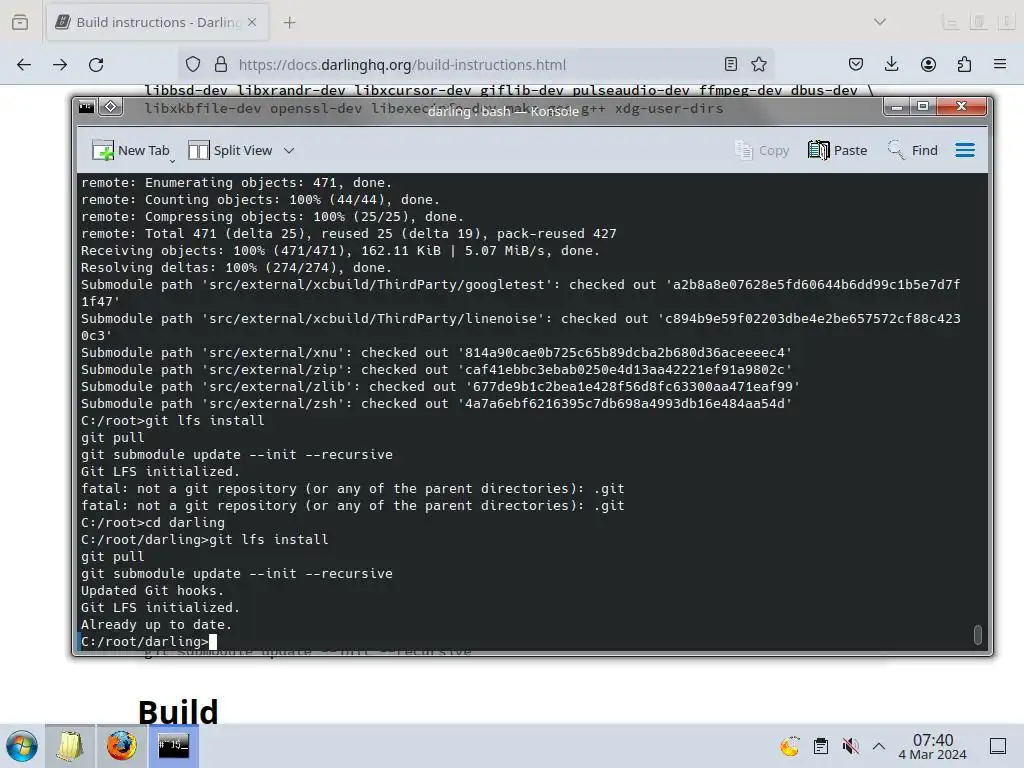Expand the list all tabs chevron

[880, 22]
